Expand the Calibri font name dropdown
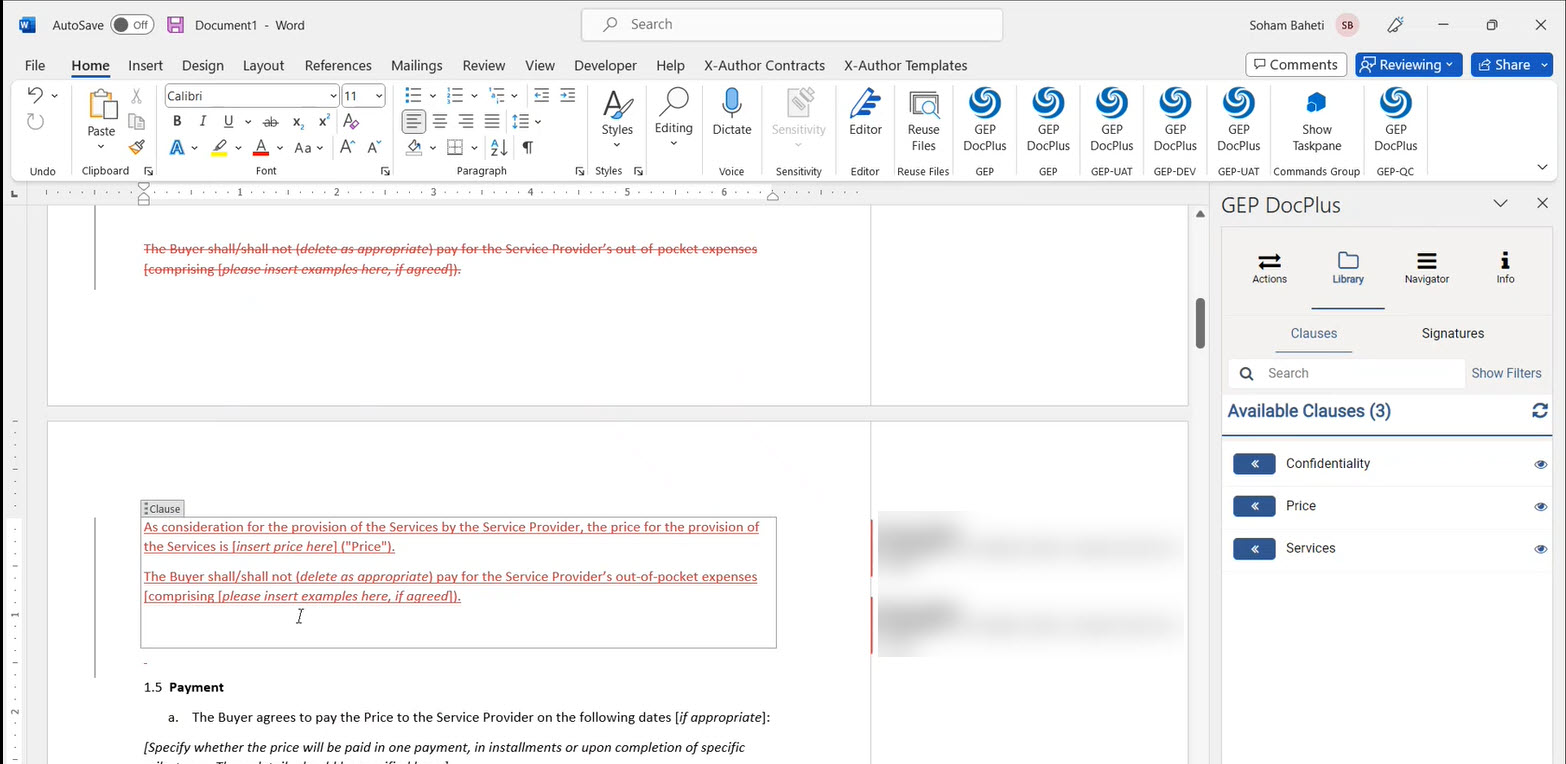1566x764 pixels. pos(333,96)
